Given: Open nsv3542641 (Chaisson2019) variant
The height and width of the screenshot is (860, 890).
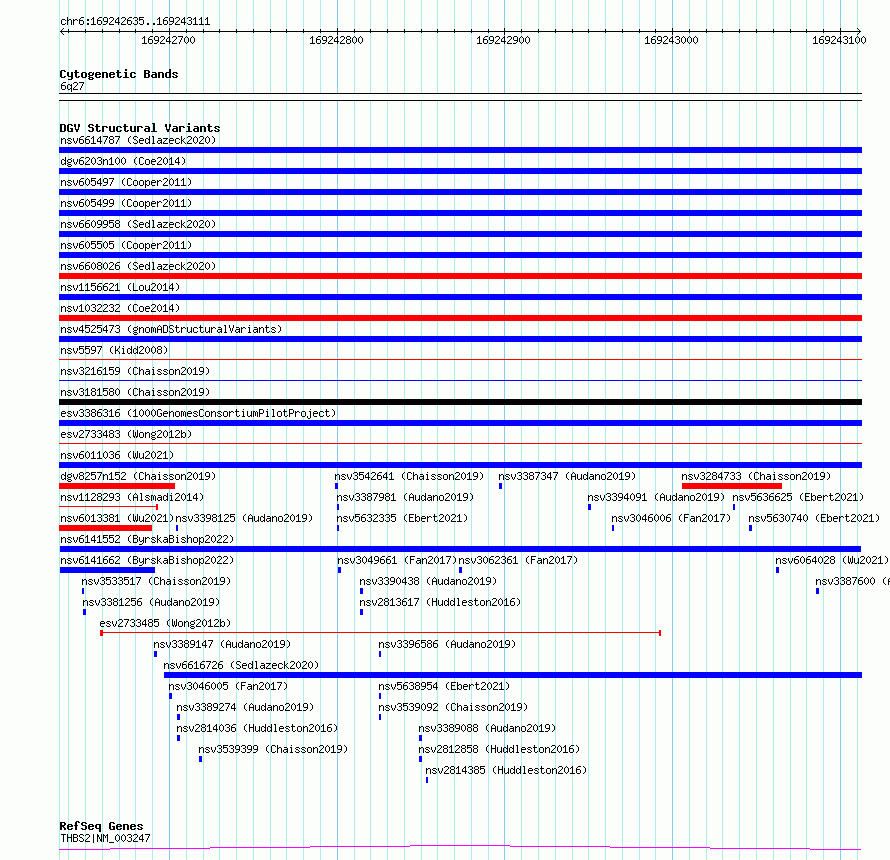Looking at the screenshot, I should [409, 476].
